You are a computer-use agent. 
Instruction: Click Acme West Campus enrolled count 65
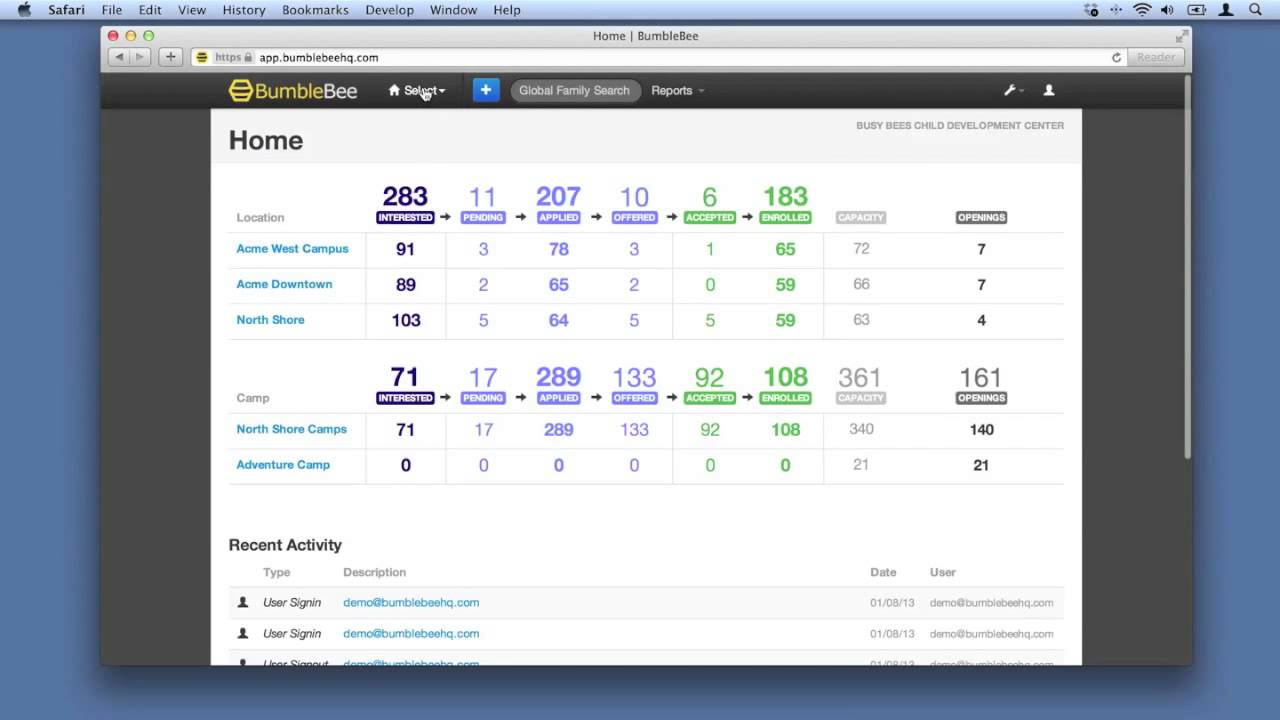point(785,249)
